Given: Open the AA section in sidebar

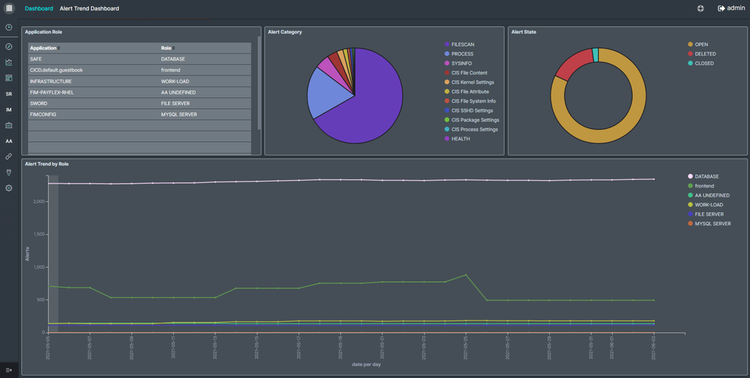Looking at the screenshot, I should pyautogui.click(x=9, y=141).
